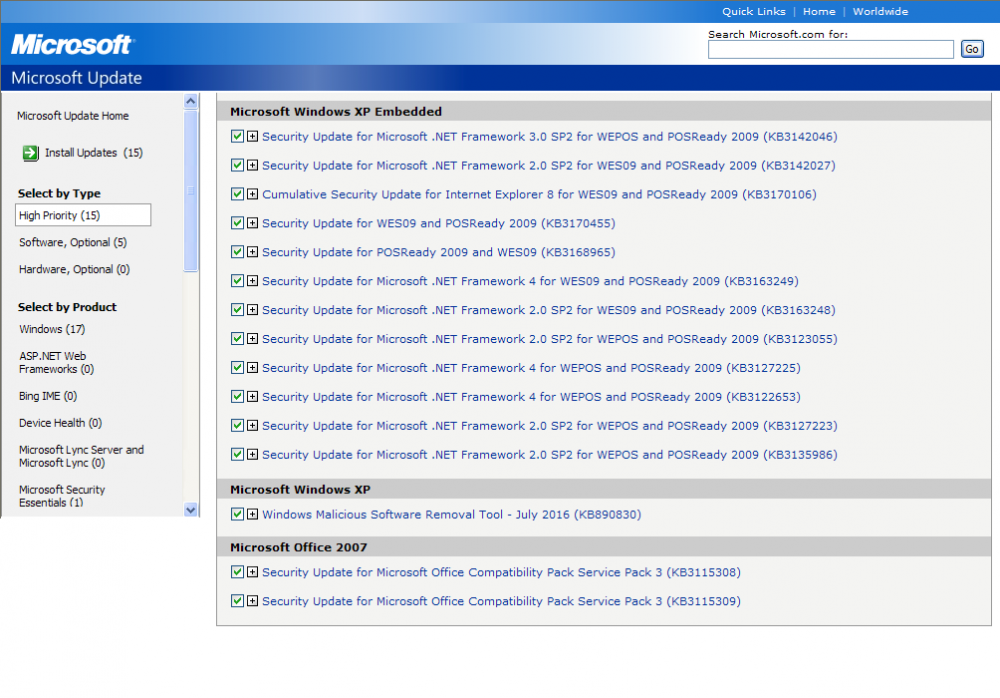The image size is (1000, 698).
Task: Uncheck the KB3168965 update checkbox
Action: 237,252
